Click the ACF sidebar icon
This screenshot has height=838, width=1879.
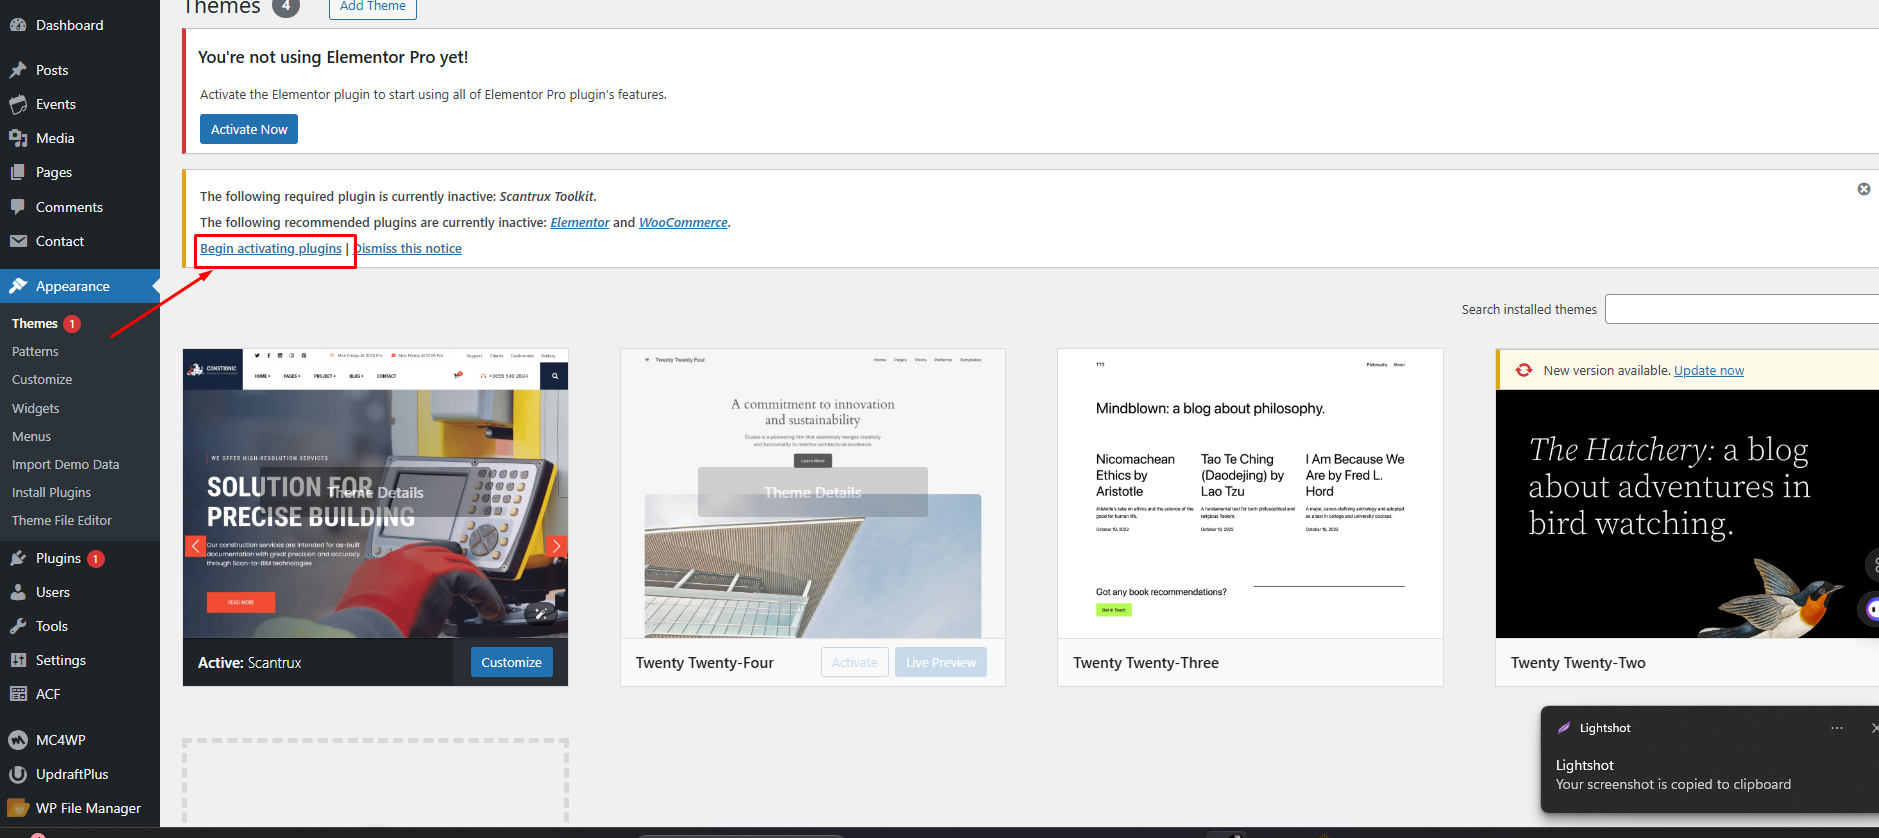[18, 694]
